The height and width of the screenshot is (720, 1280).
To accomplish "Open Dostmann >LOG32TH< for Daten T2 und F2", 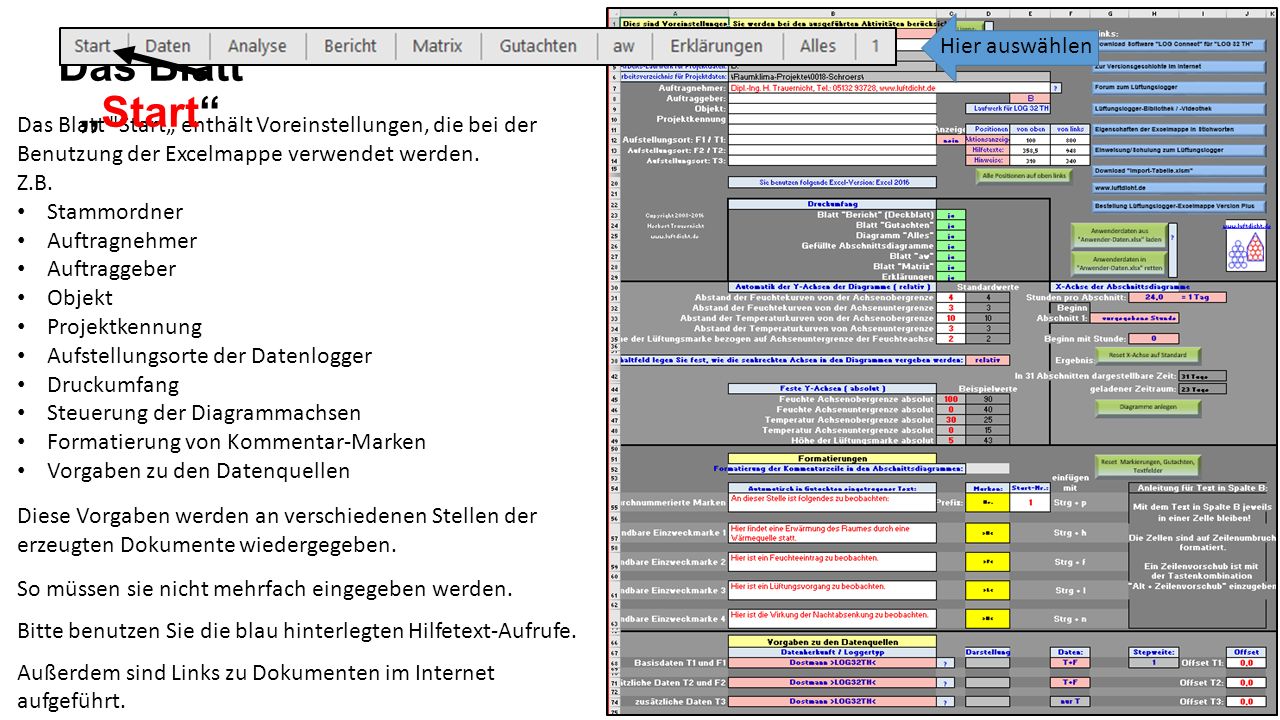I will coord(832,682).
